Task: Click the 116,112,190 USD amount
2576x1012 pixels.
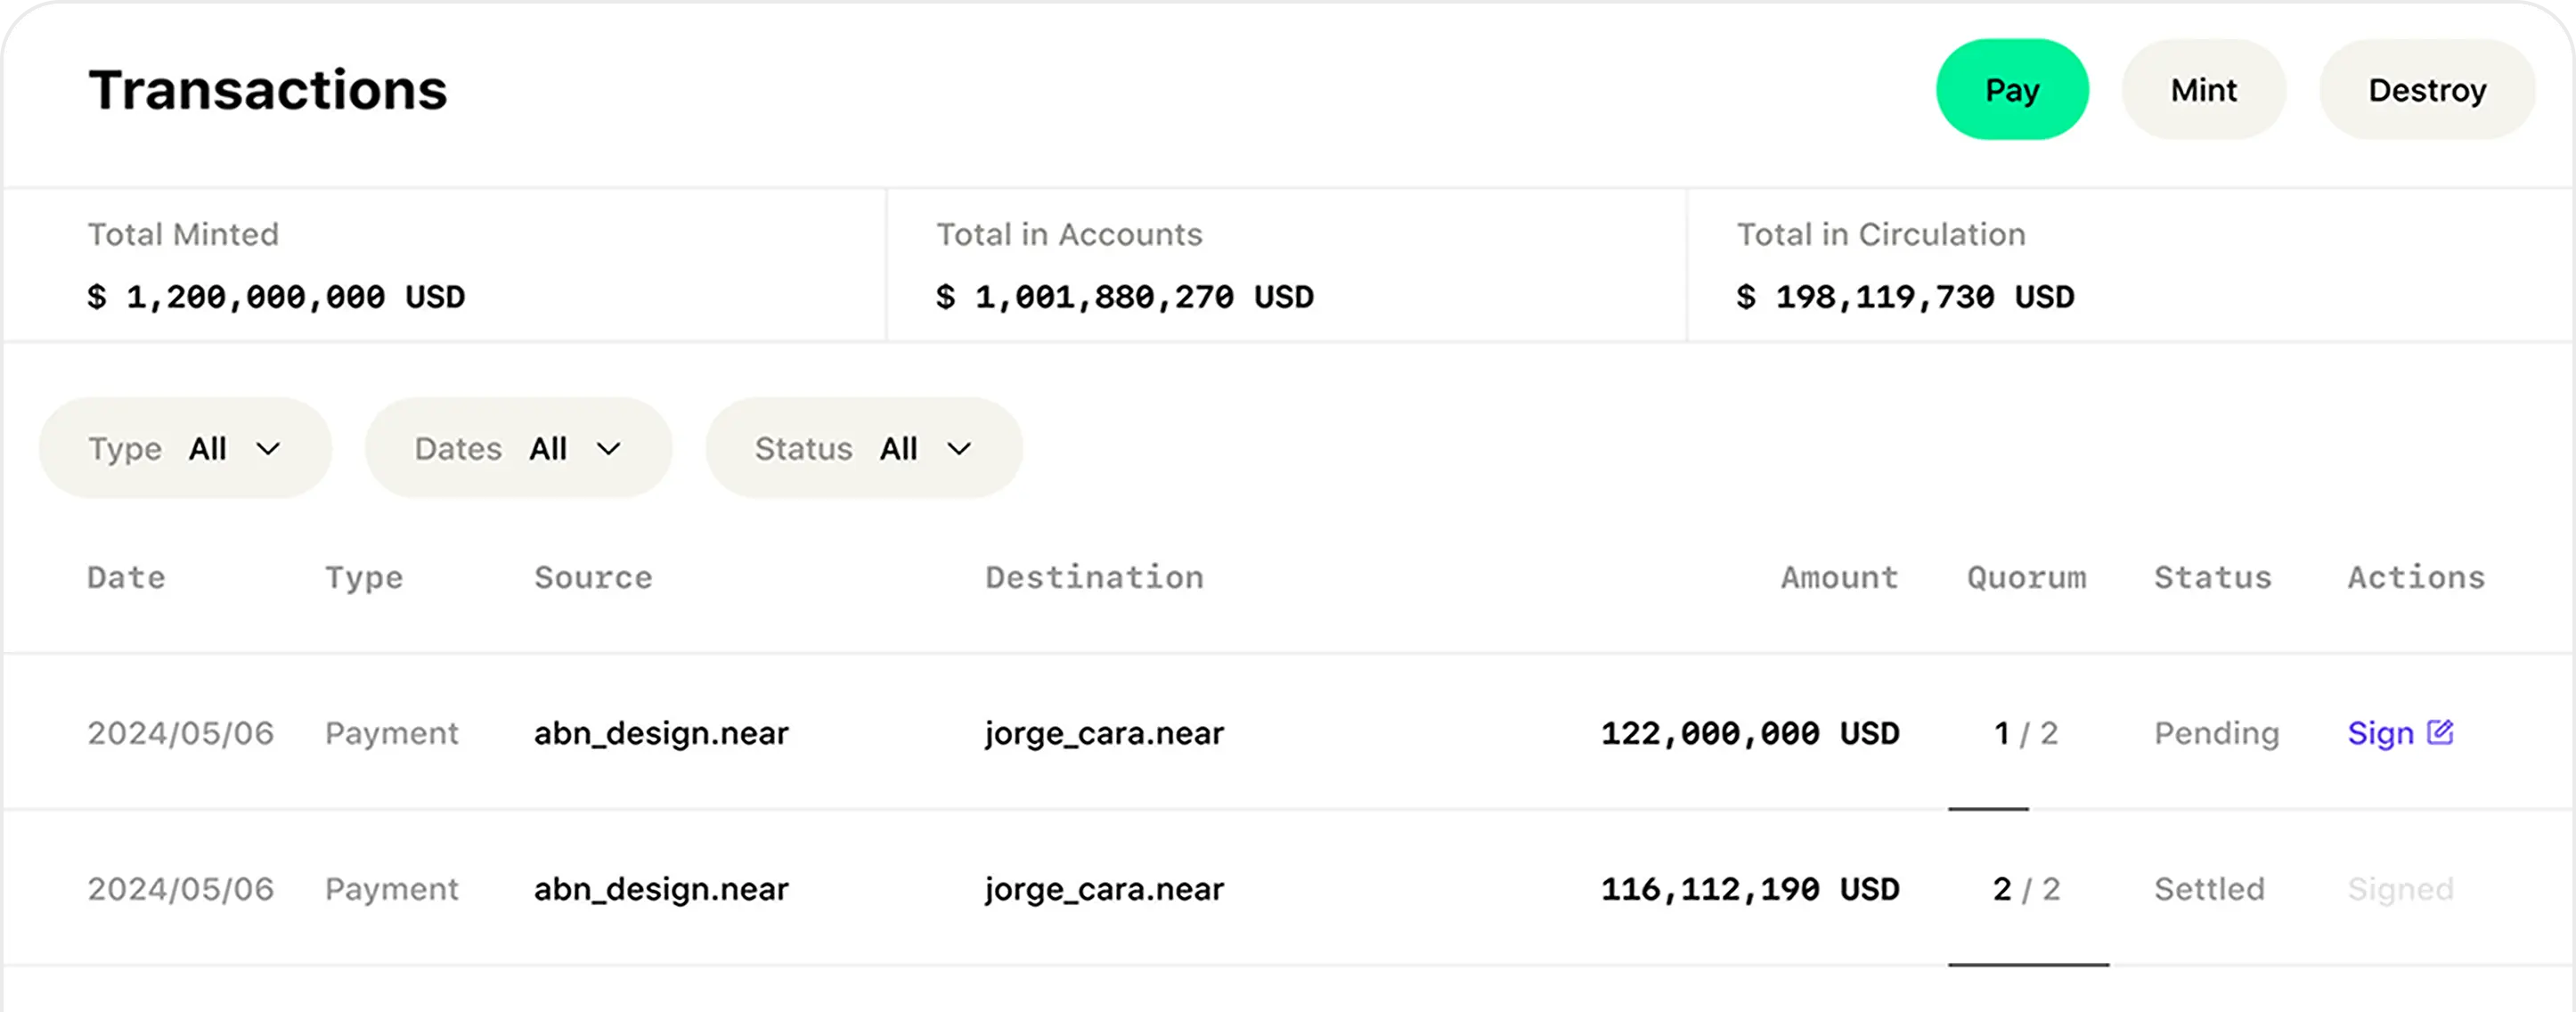Action: coord(1750,889)
